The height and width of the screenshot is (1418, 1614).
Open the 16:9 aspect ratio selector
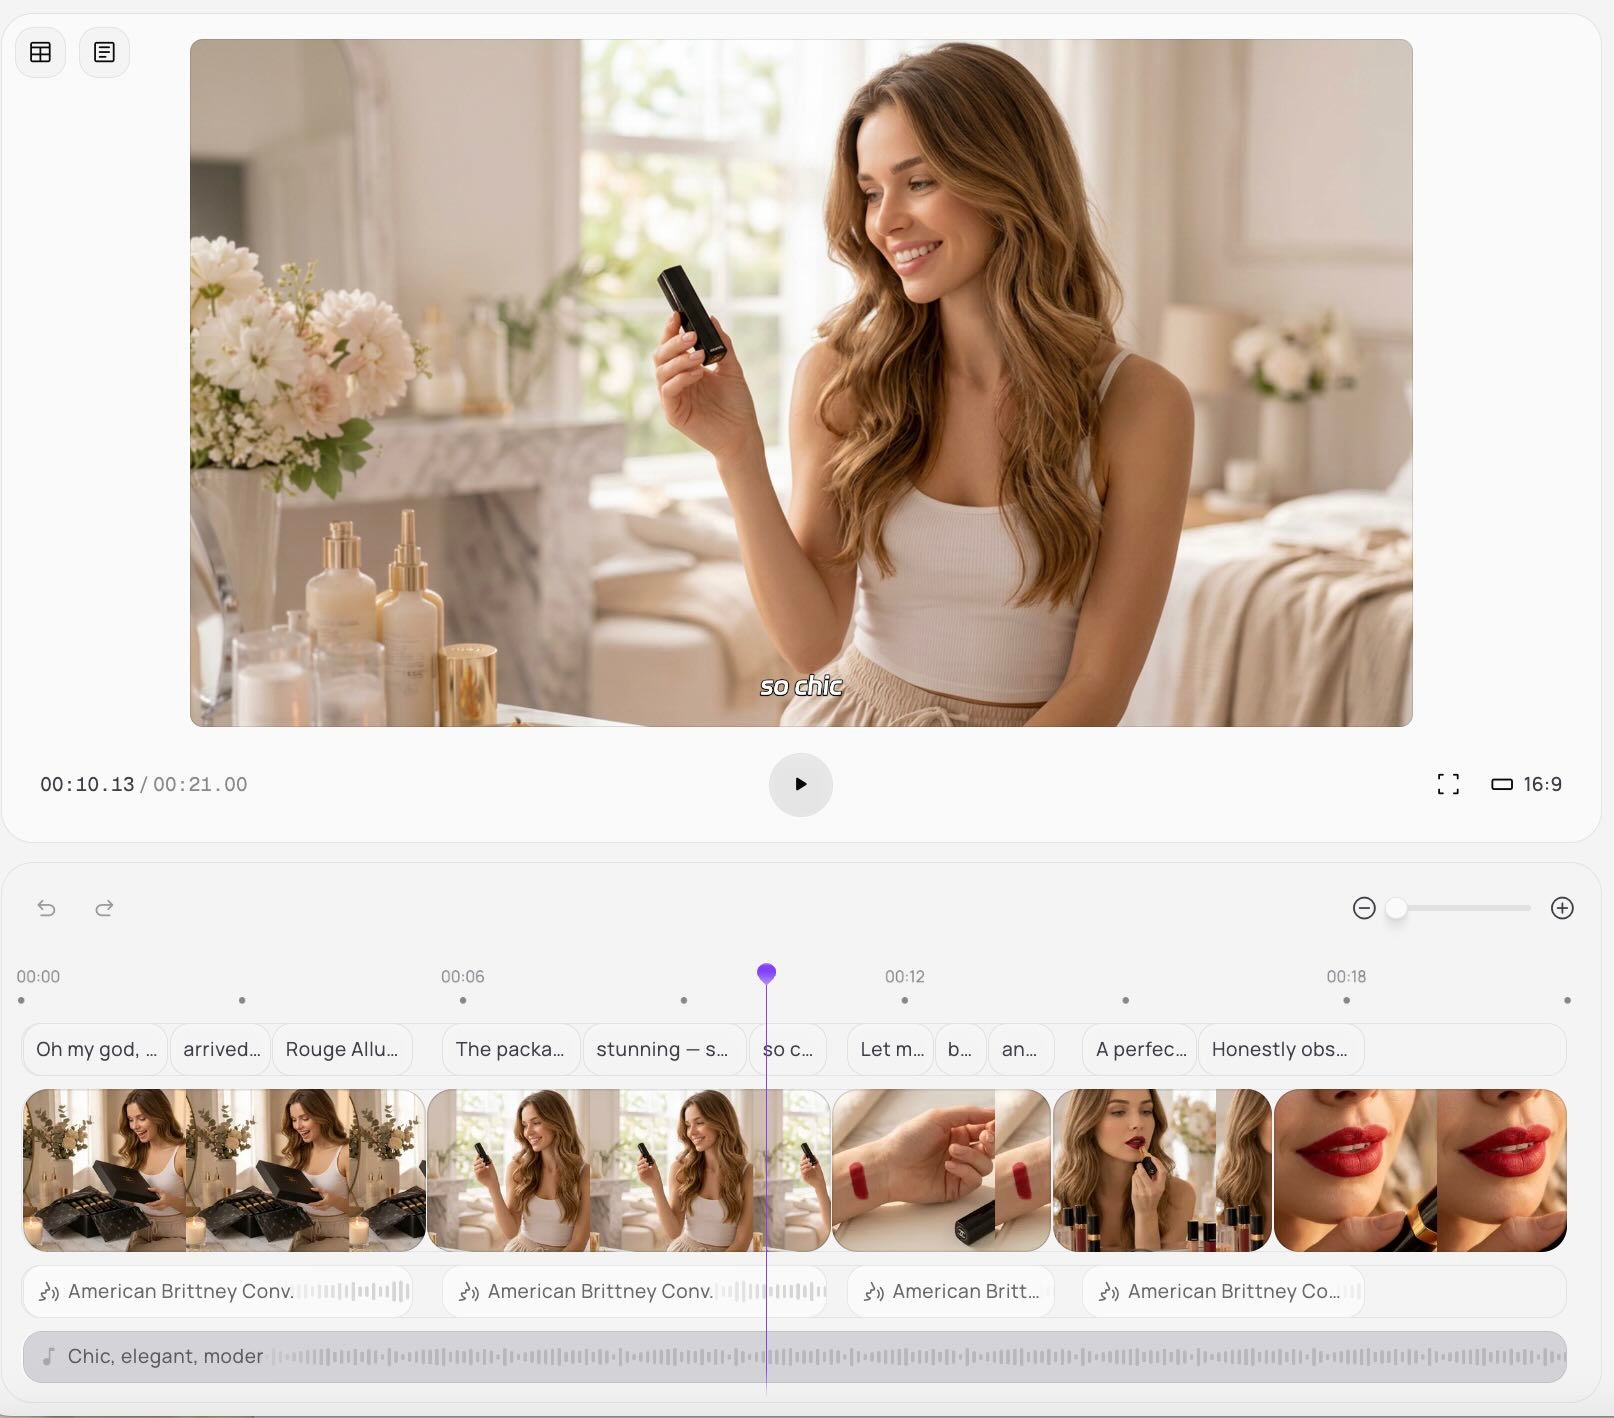click(x=1526, y=784)
